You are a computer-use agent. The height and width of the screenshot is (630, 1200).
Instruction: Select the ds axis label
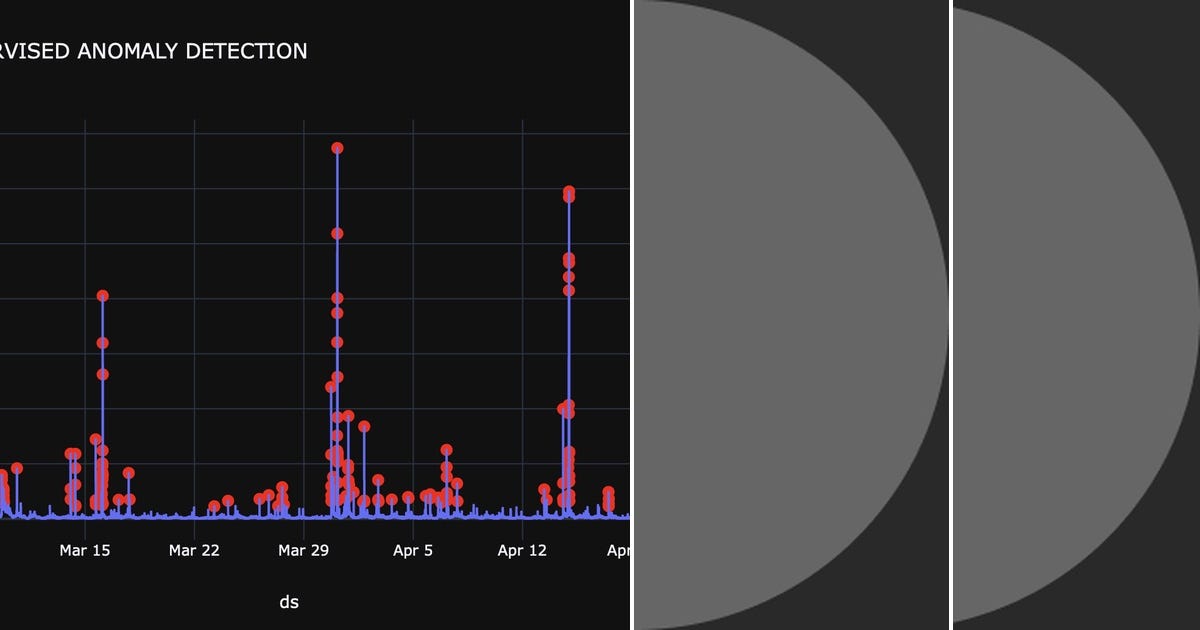(x=289, y=602)
